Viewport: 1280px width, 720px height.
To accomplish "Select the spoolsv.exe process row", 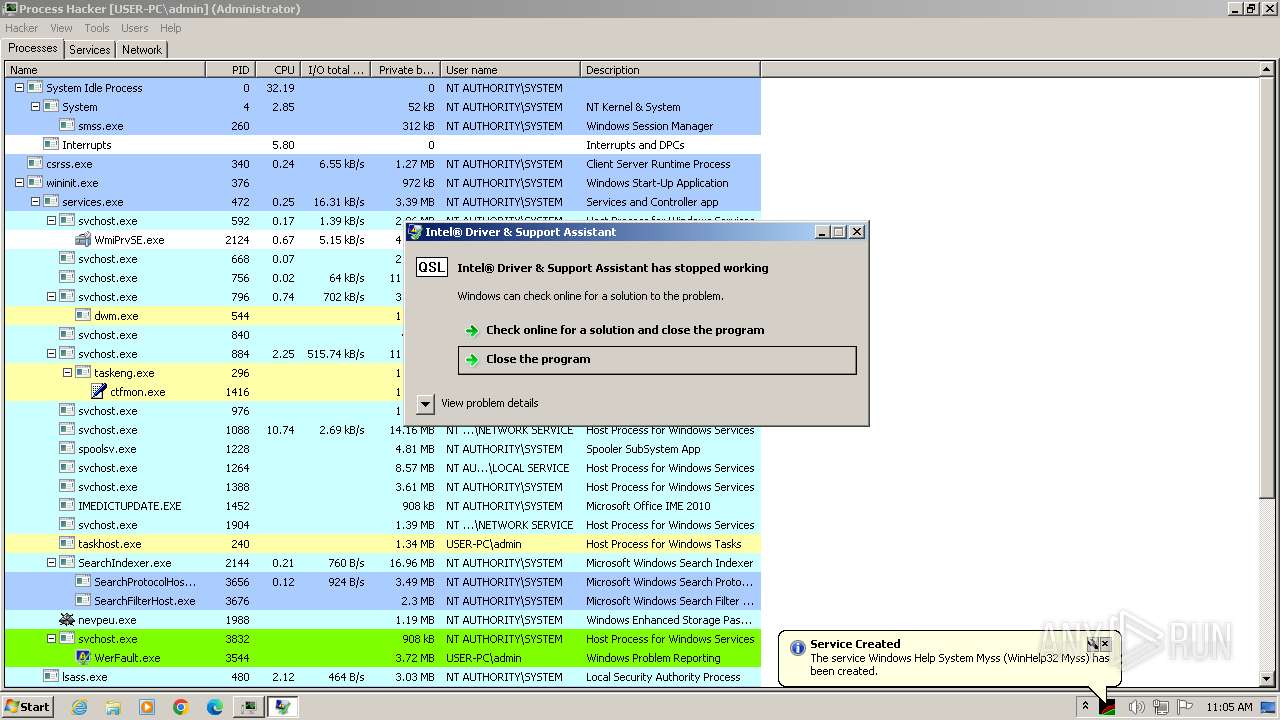I will (x=383, y=449).
